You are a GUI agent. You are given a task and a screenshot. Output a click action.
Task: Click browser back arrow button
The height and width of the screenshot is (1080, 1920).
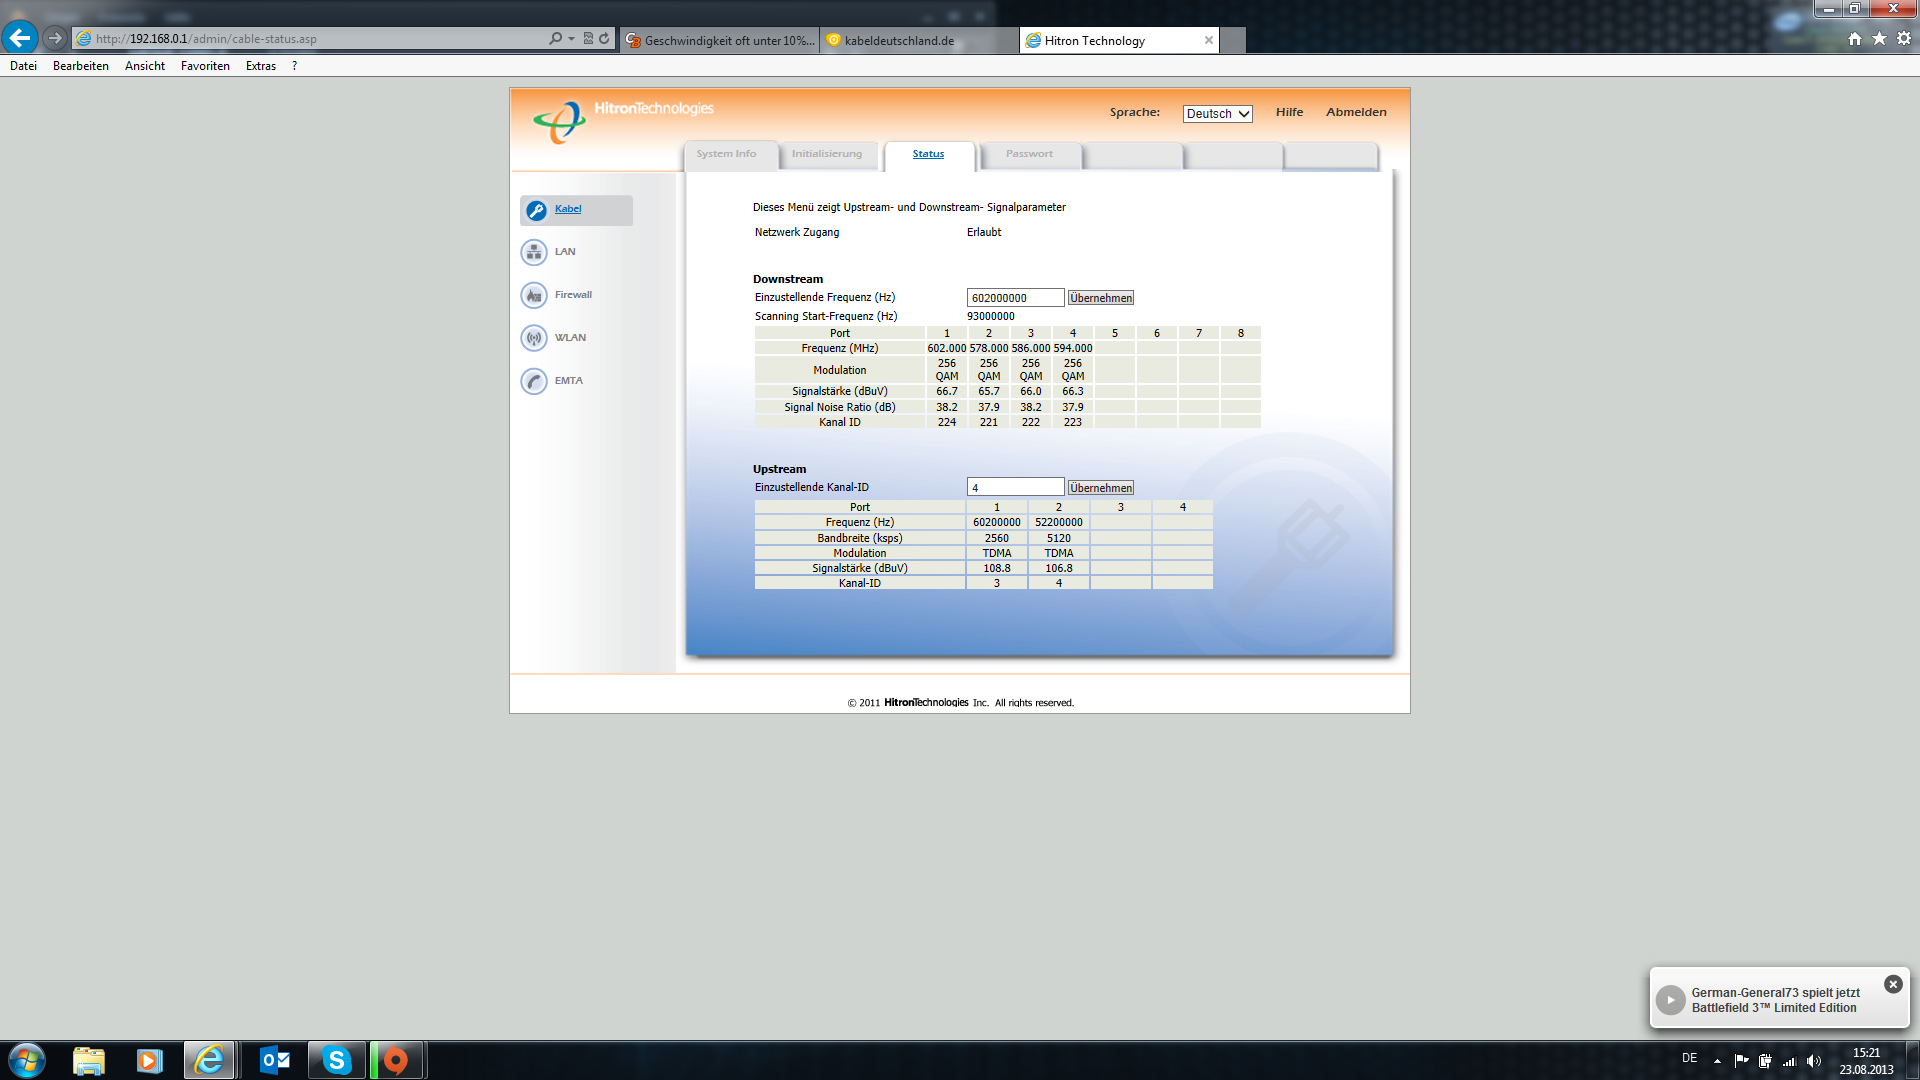tap(20, 38)
